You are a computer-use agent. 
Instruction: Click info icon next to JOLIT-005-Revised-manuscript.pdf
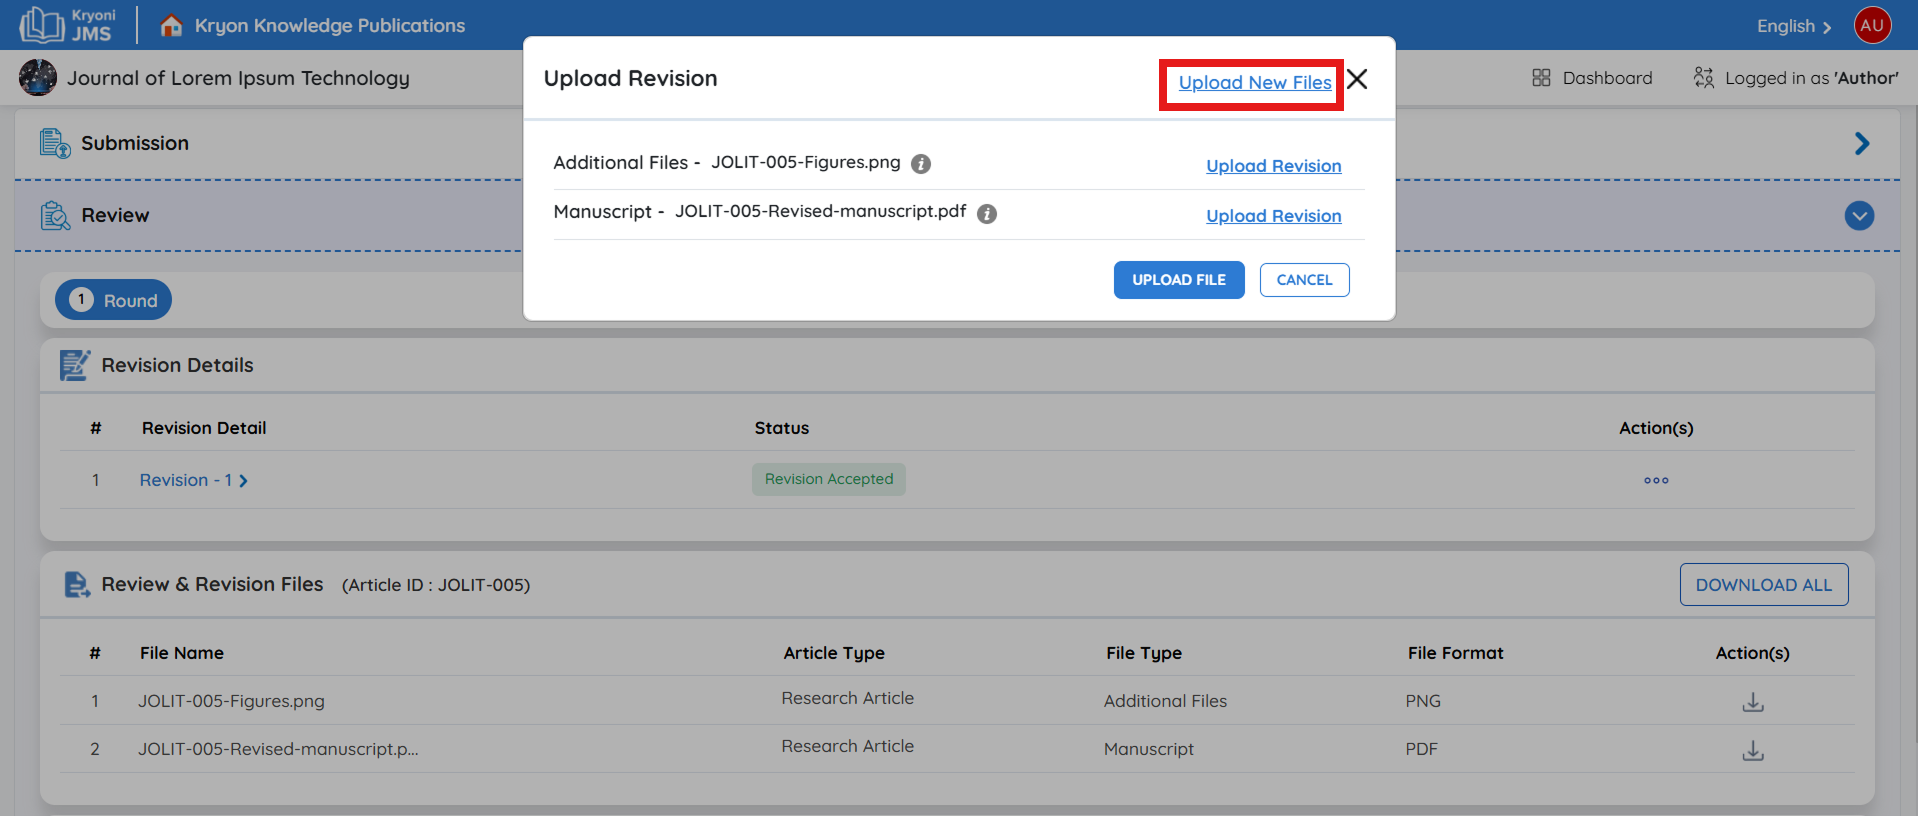point(987,214)
